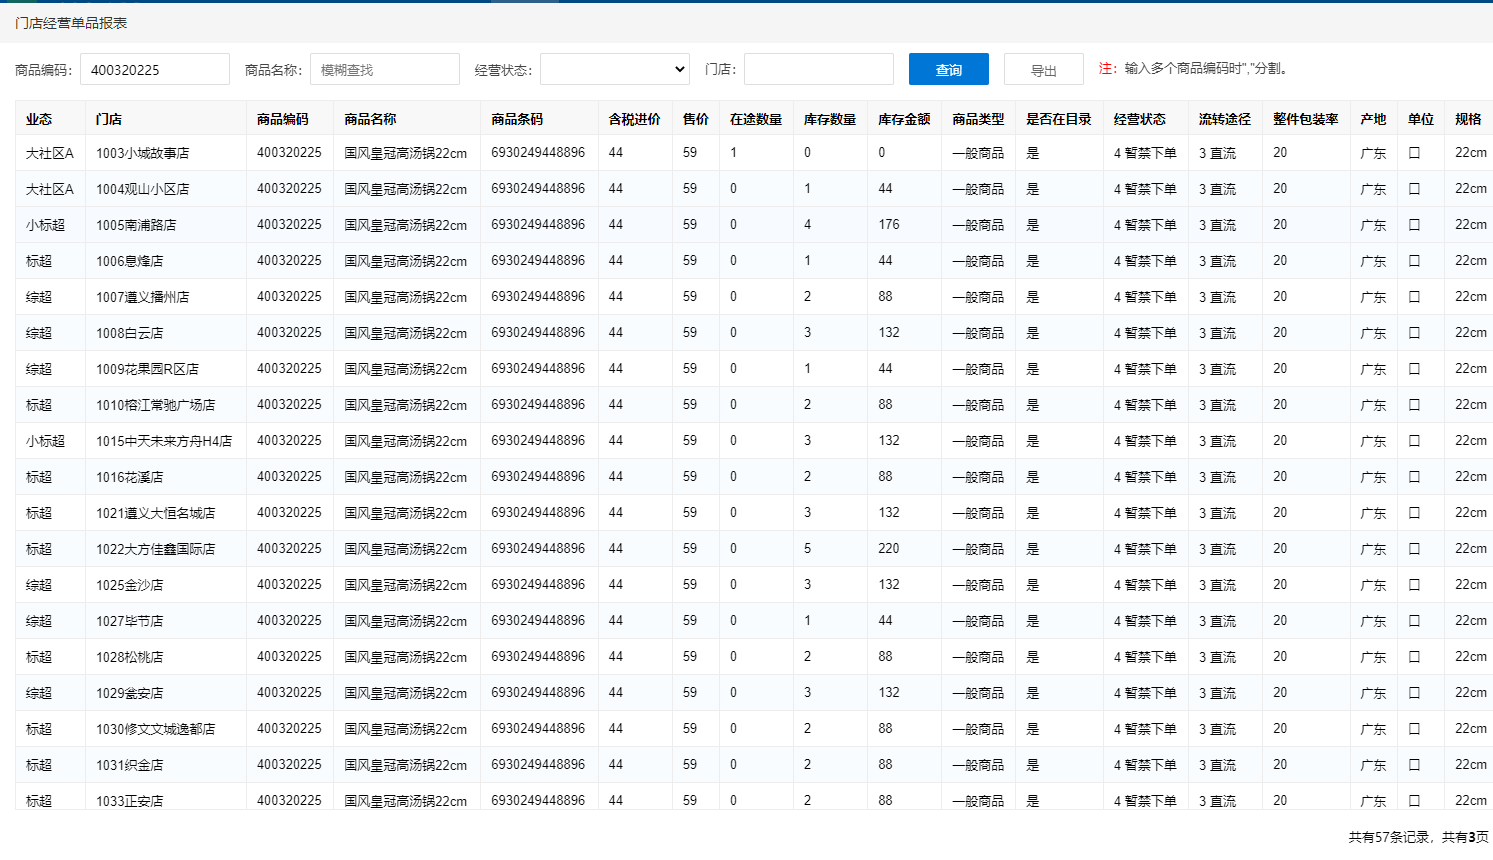Click the 整件包装率 column header
1493x860 pixels.
1305,119
